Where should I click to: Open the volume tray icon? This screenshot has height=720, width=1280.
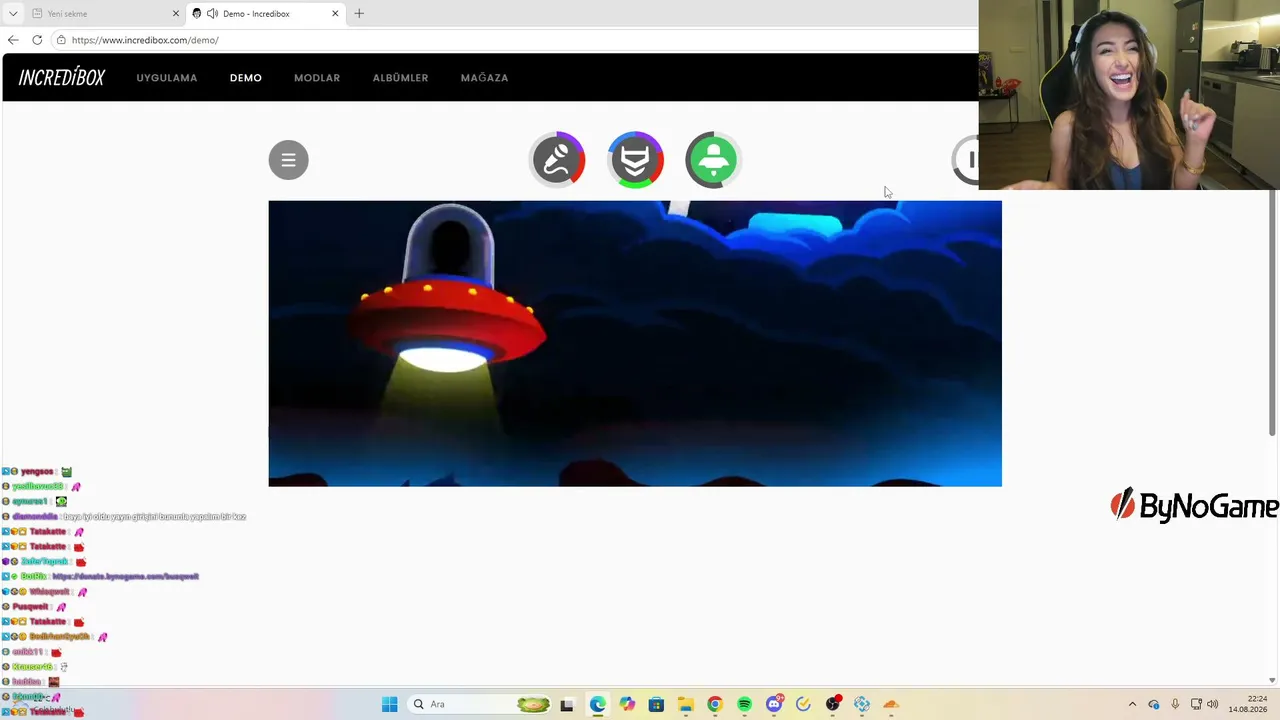pyautogui.click(x=1213, y=704)
